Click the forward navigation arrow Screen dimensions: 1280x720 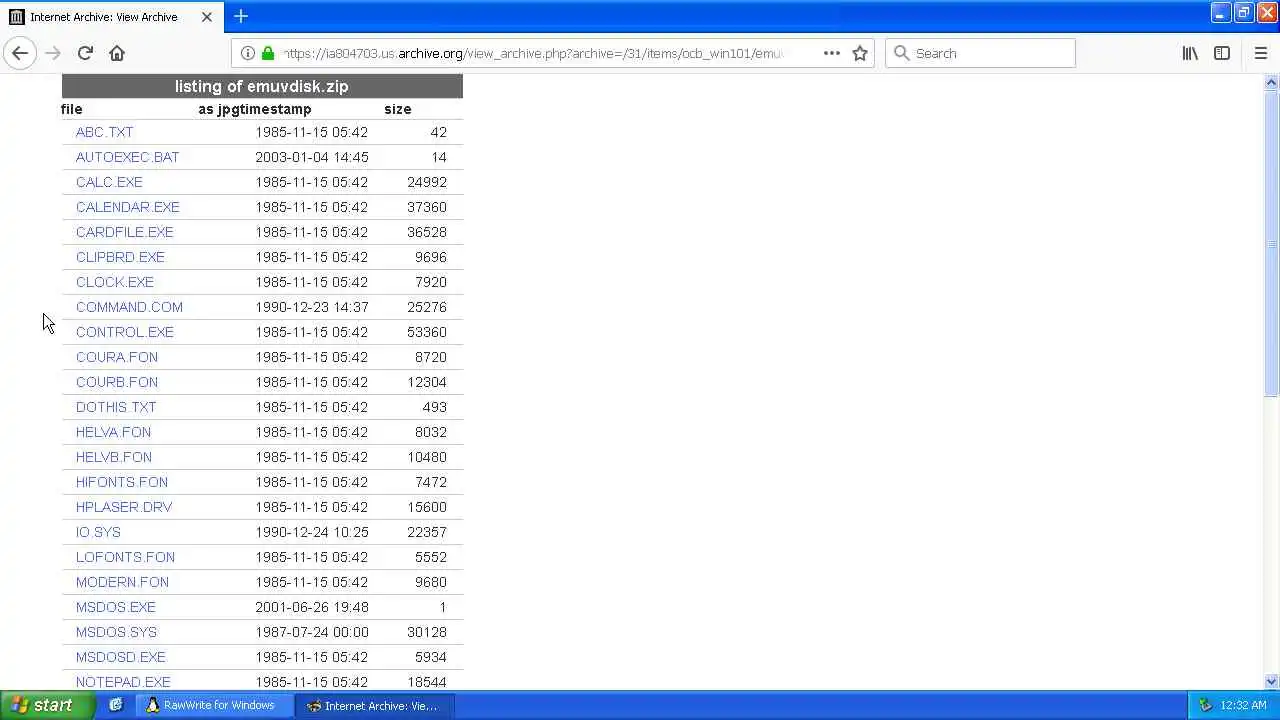tap(53, 53)
